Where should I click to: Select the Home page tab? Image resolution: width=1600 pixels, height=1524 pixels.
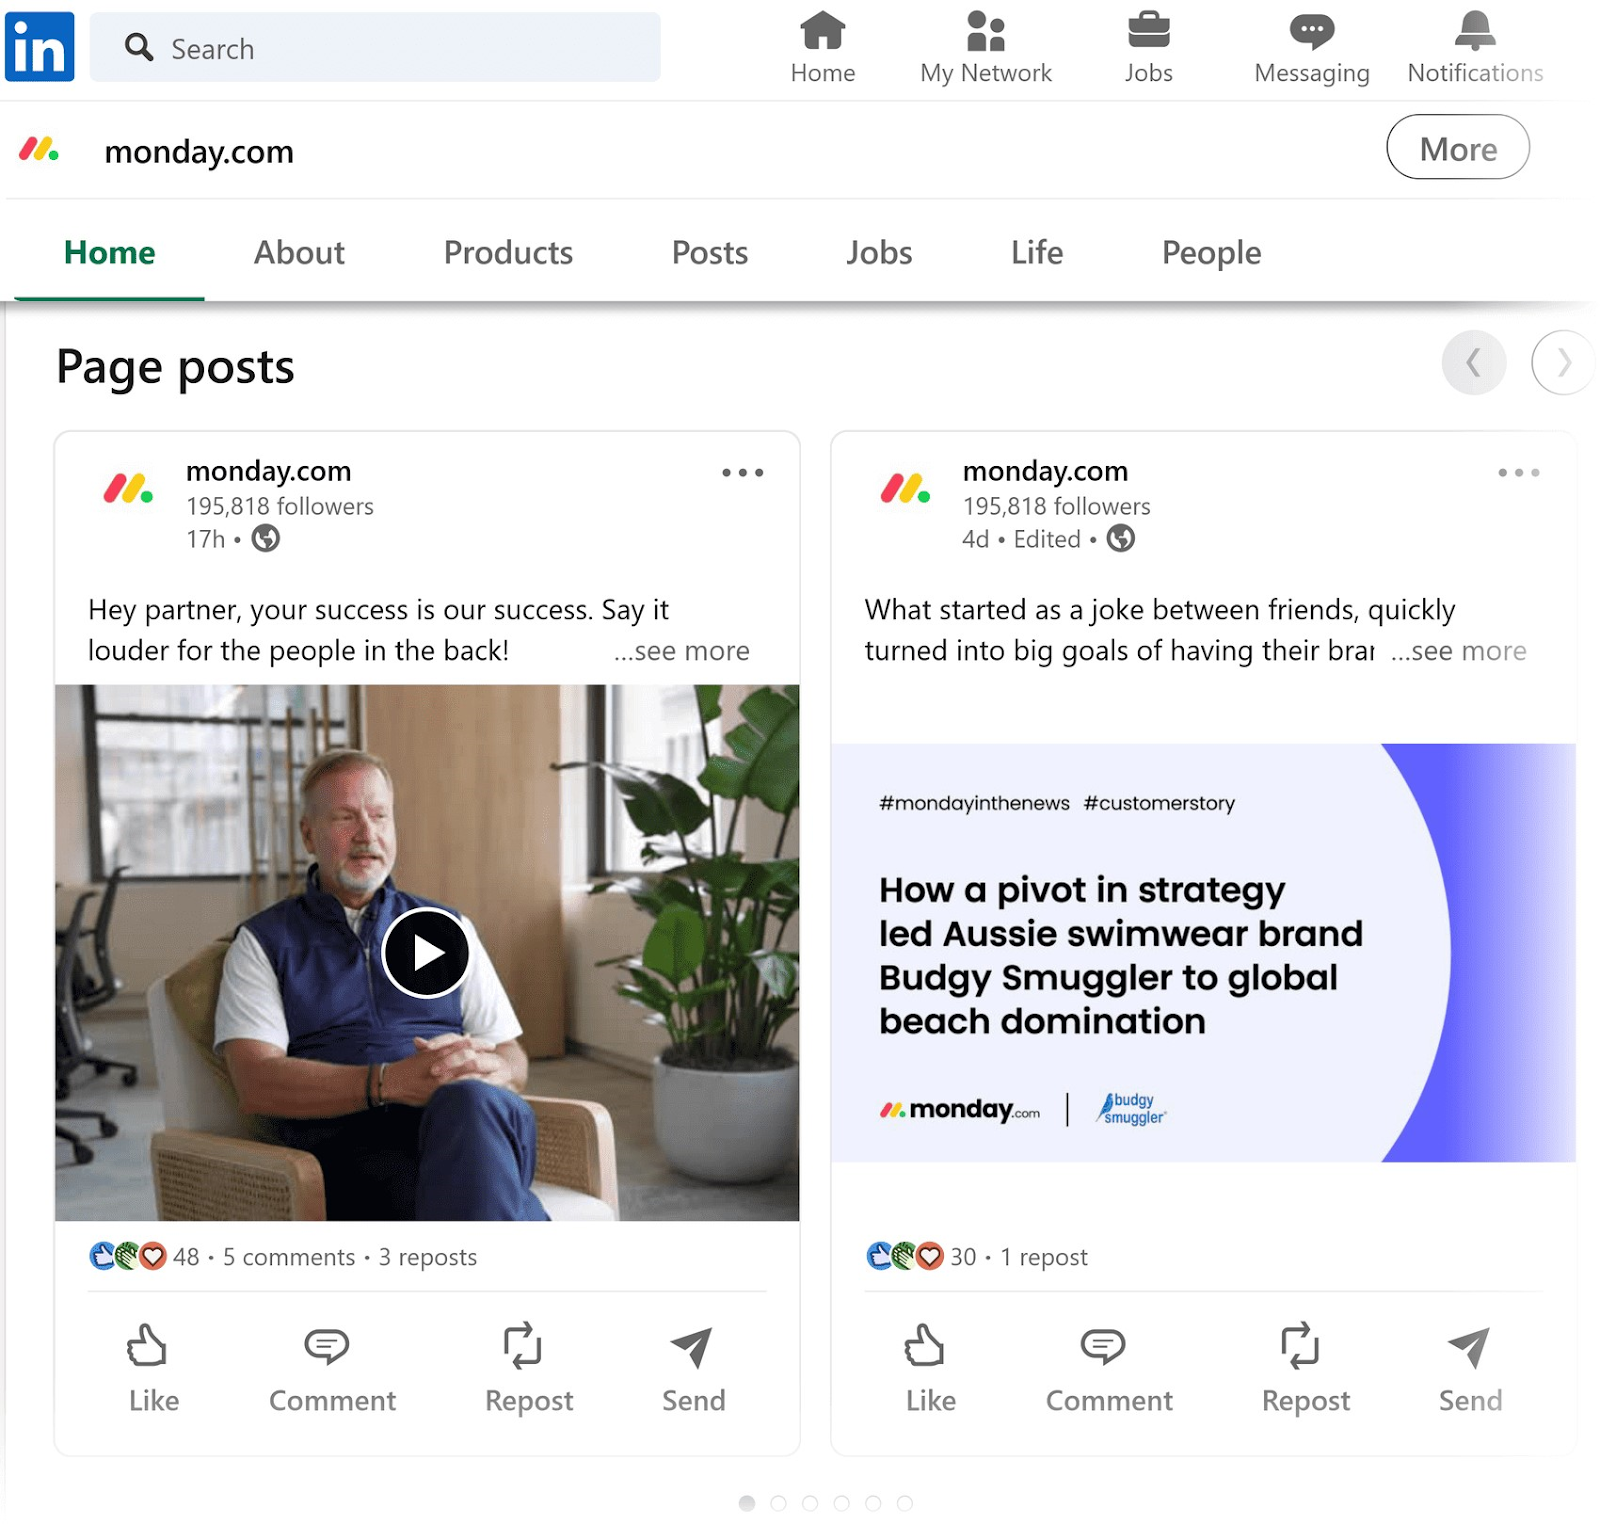tap(109, 253)
